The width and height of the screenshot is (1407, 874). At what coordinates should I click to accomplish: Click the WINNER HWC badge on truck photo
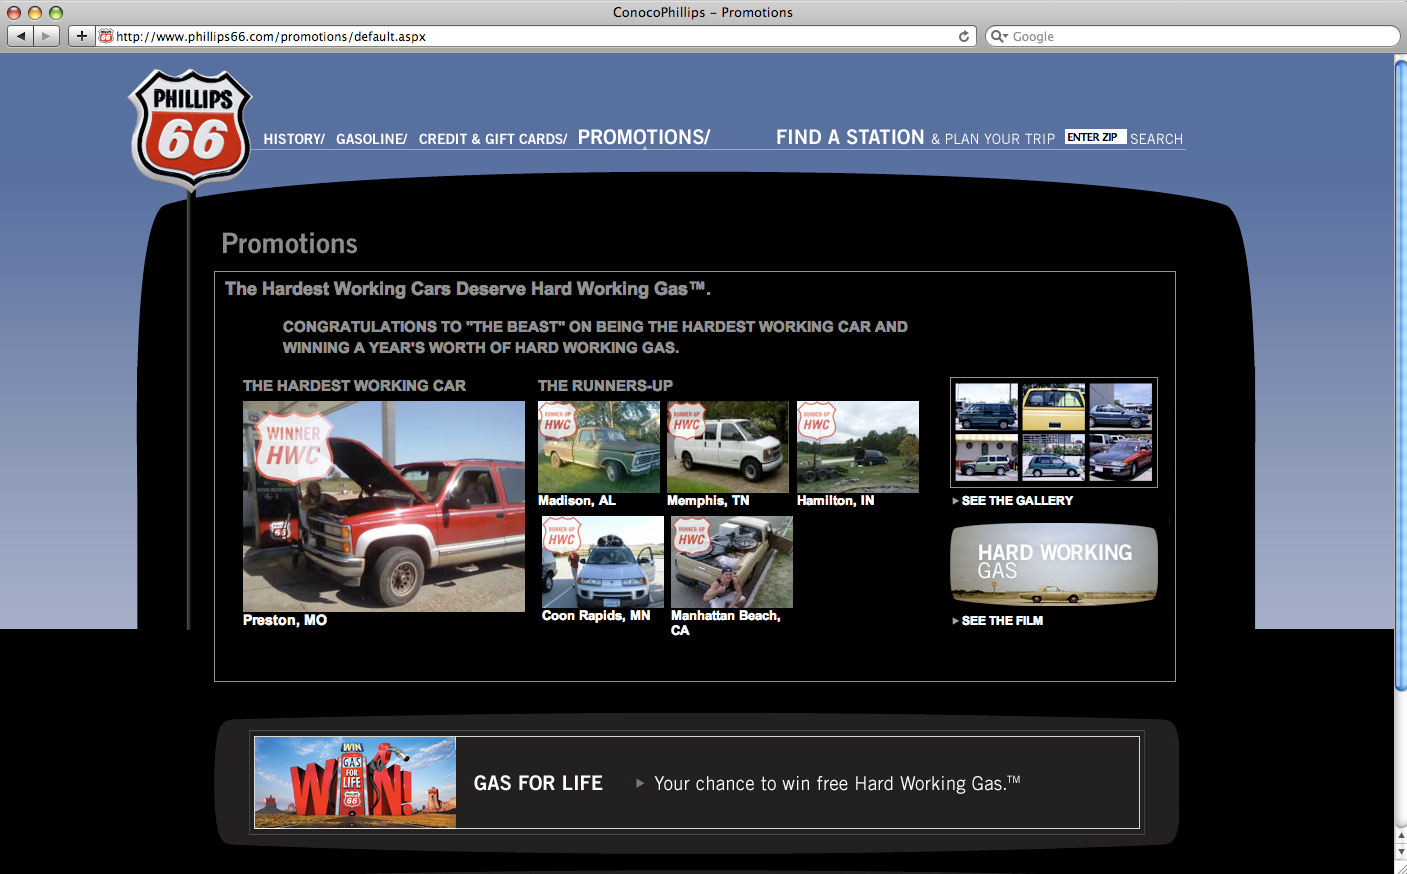point(293,448)
